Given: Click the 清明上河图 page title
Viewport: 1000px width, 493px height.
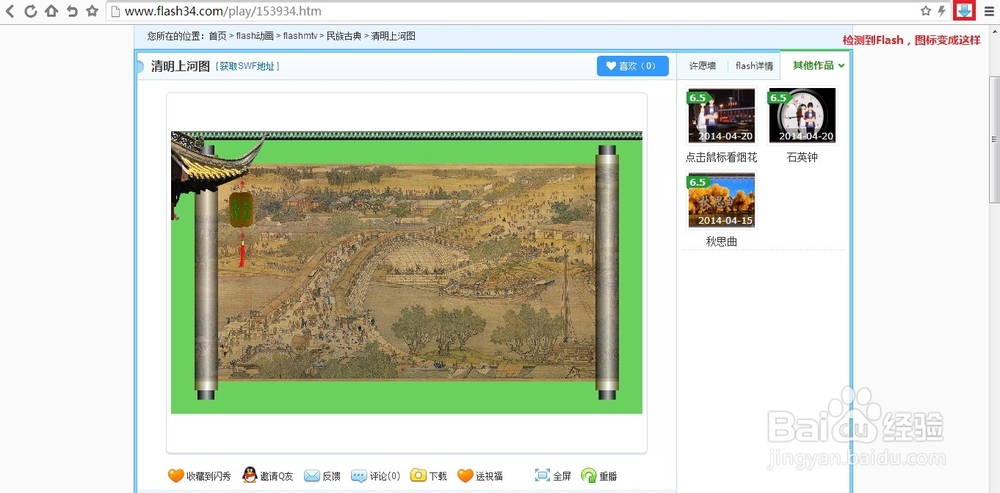Looking at the screenshot, I should pyautogui.click(x=180, y=66).
